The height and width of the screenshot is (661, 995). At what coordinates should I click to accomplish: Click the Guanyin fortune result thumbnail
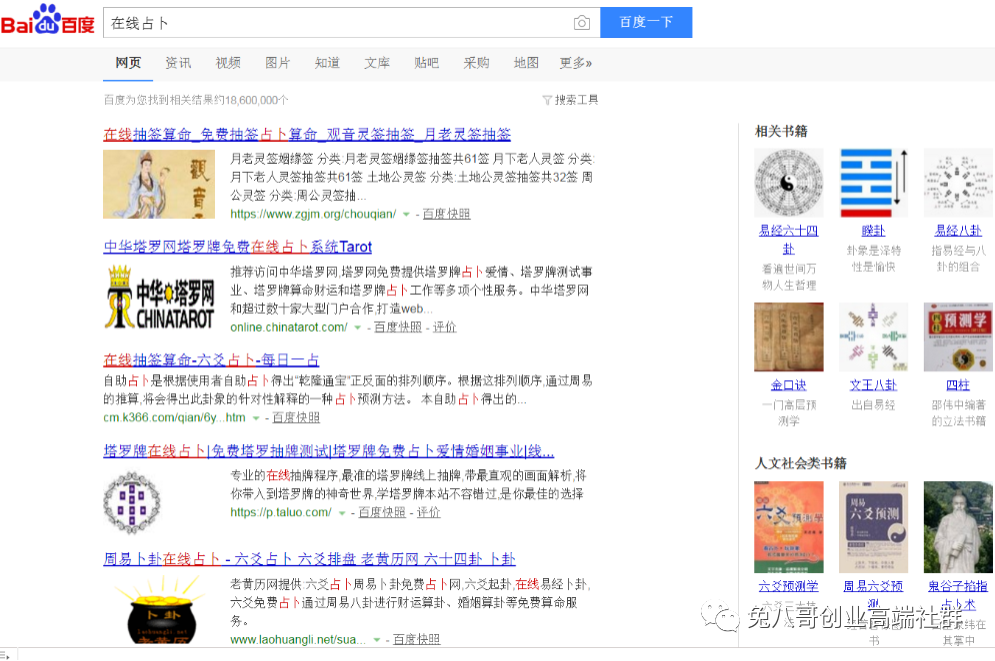pyautogui.click(x=159, y=184)
